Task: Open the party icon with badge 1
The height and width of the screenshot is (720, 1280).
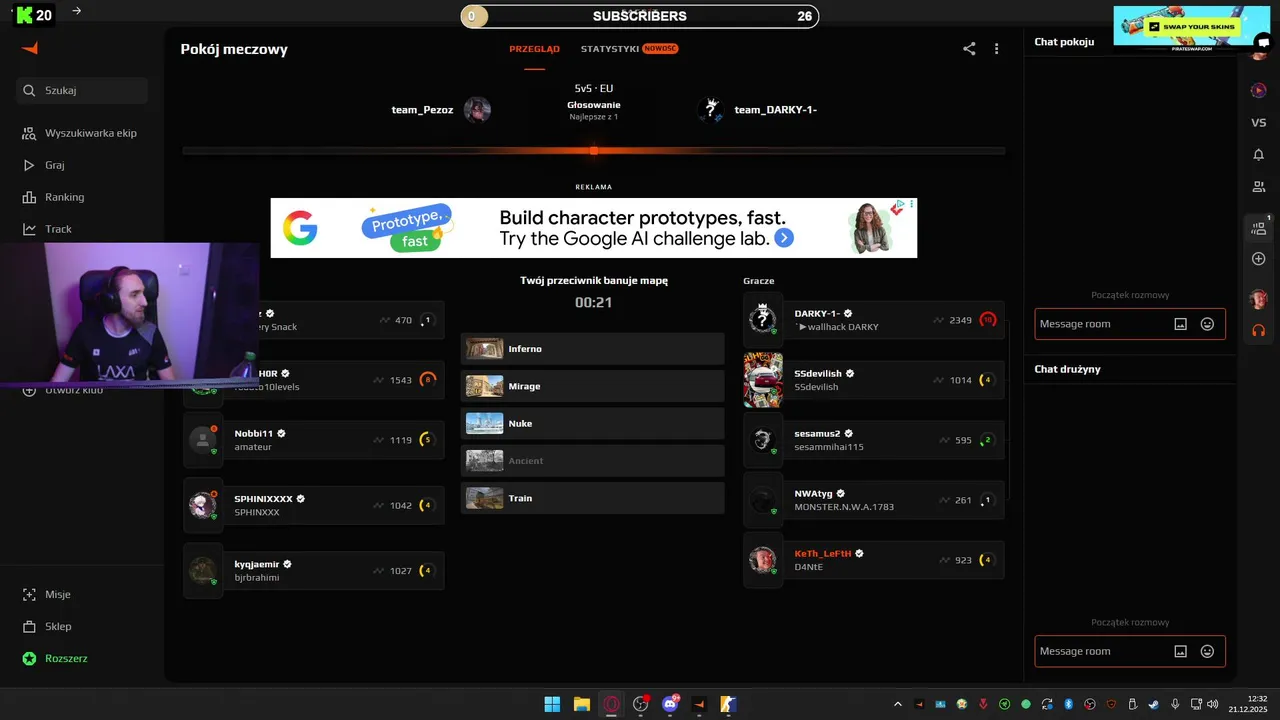Action: click(x=1258, y=228)
